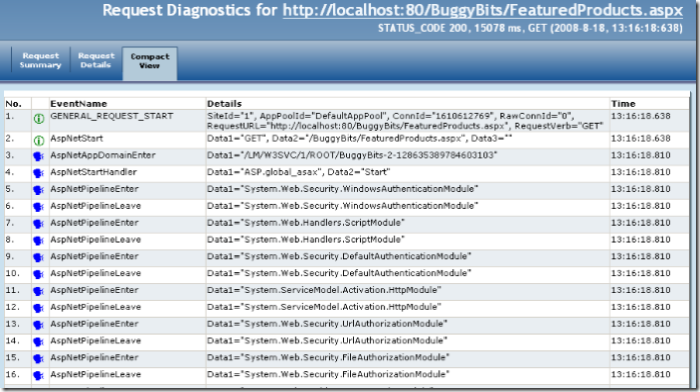Select the AspNetStartHandler event name
The width and height of the screenshot is (700, 392).
click(93, 172)
